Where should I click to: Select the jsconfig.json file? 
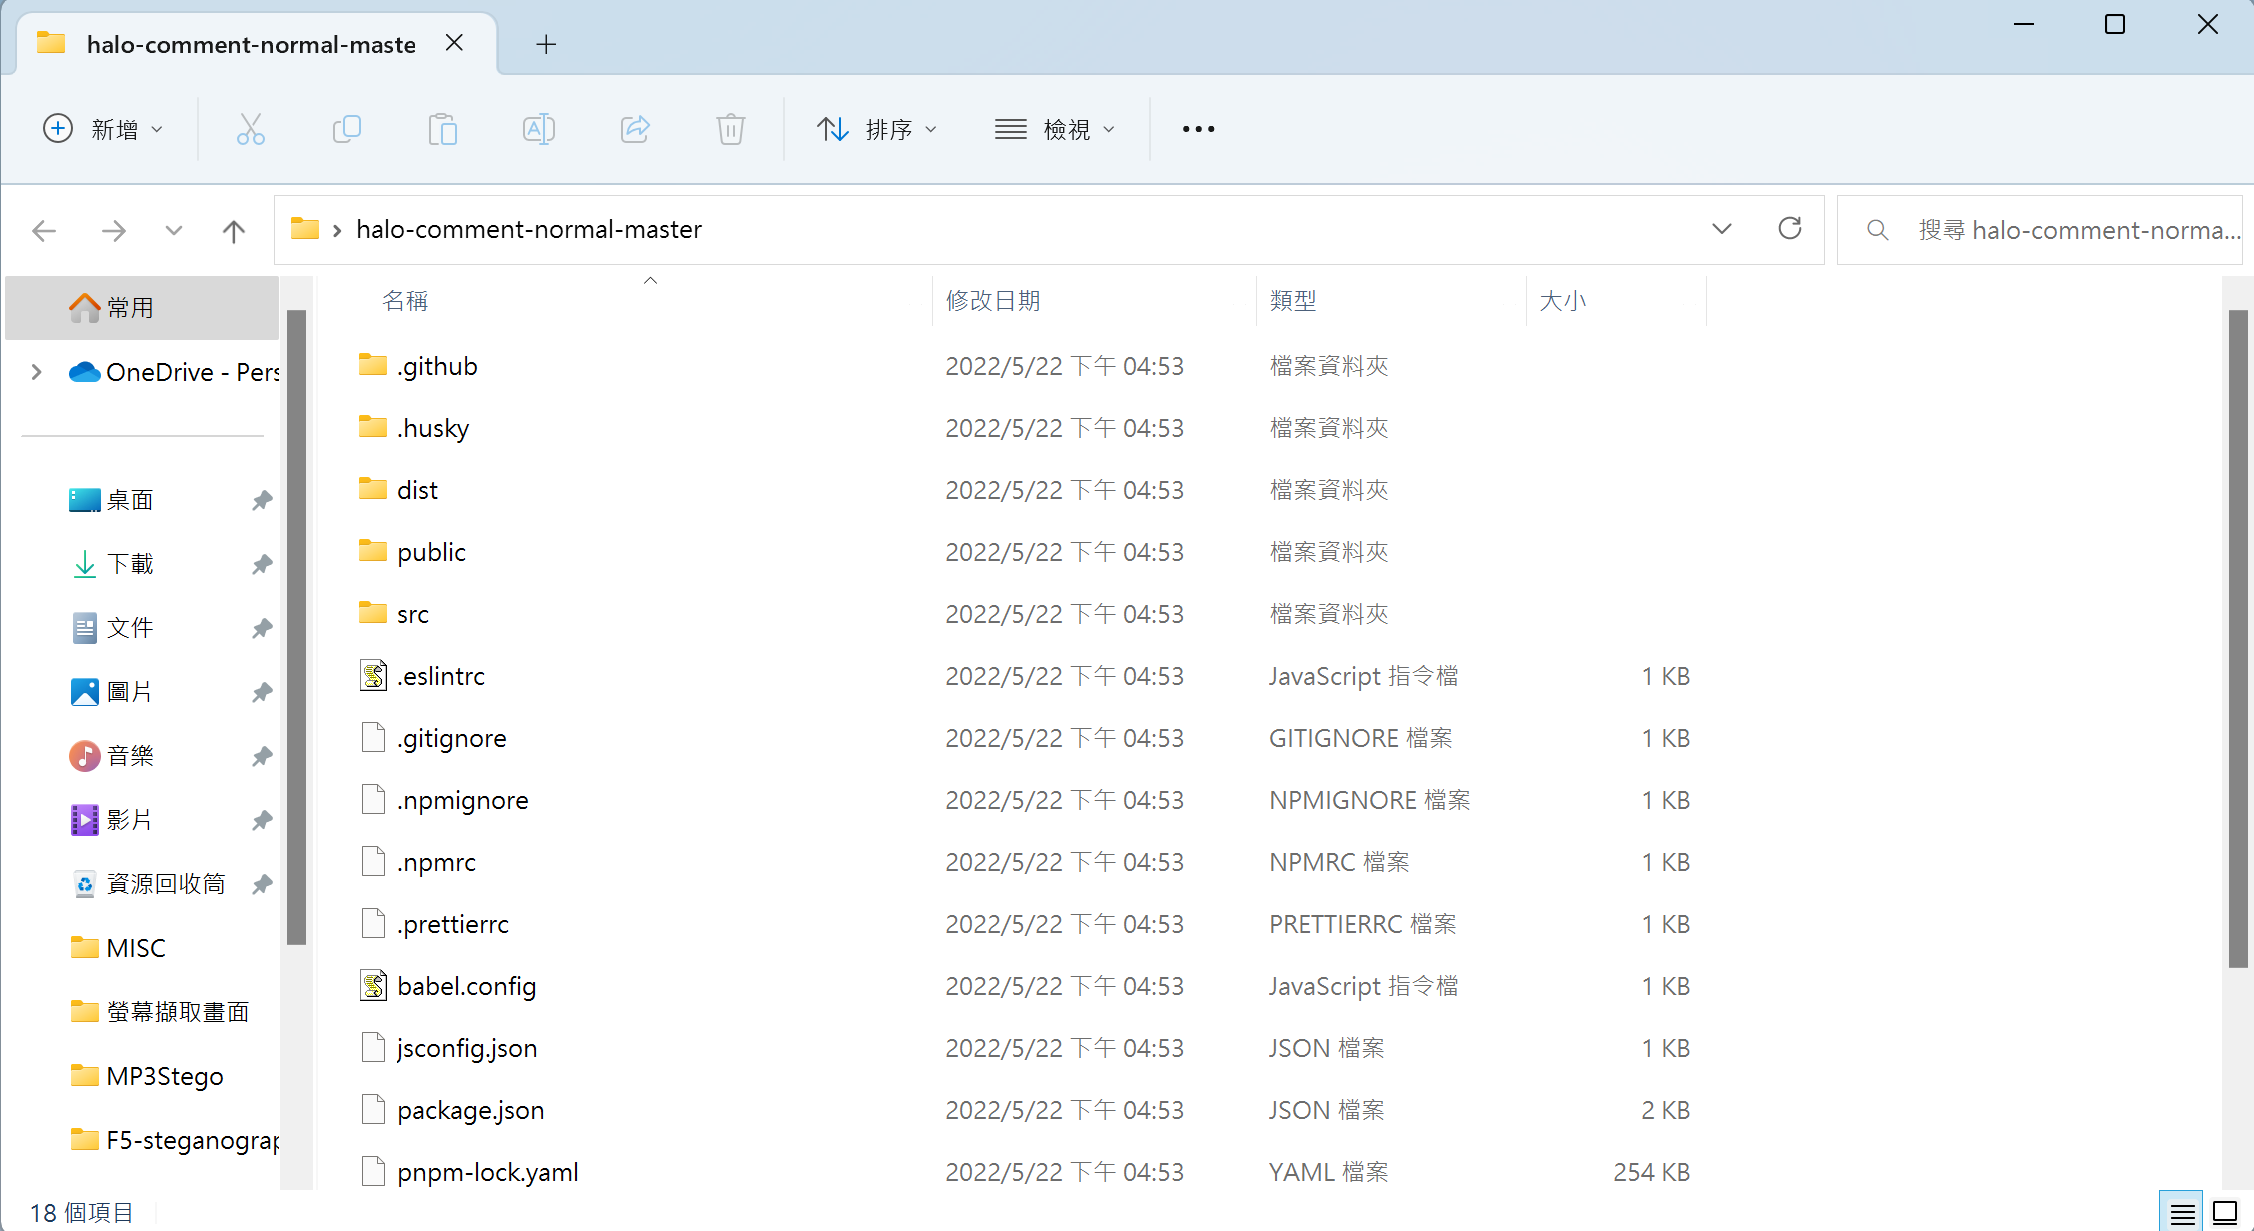click(x=1030, y=1048)
